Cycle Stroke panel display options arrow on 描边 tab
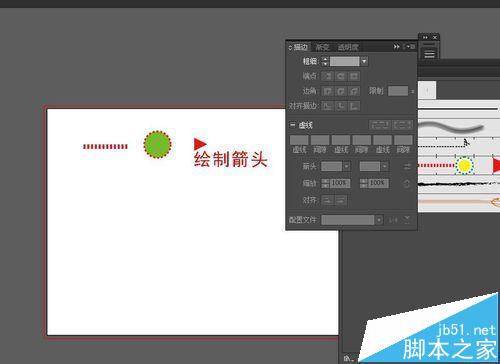500x364 pixels. click(x=290, y=47)
